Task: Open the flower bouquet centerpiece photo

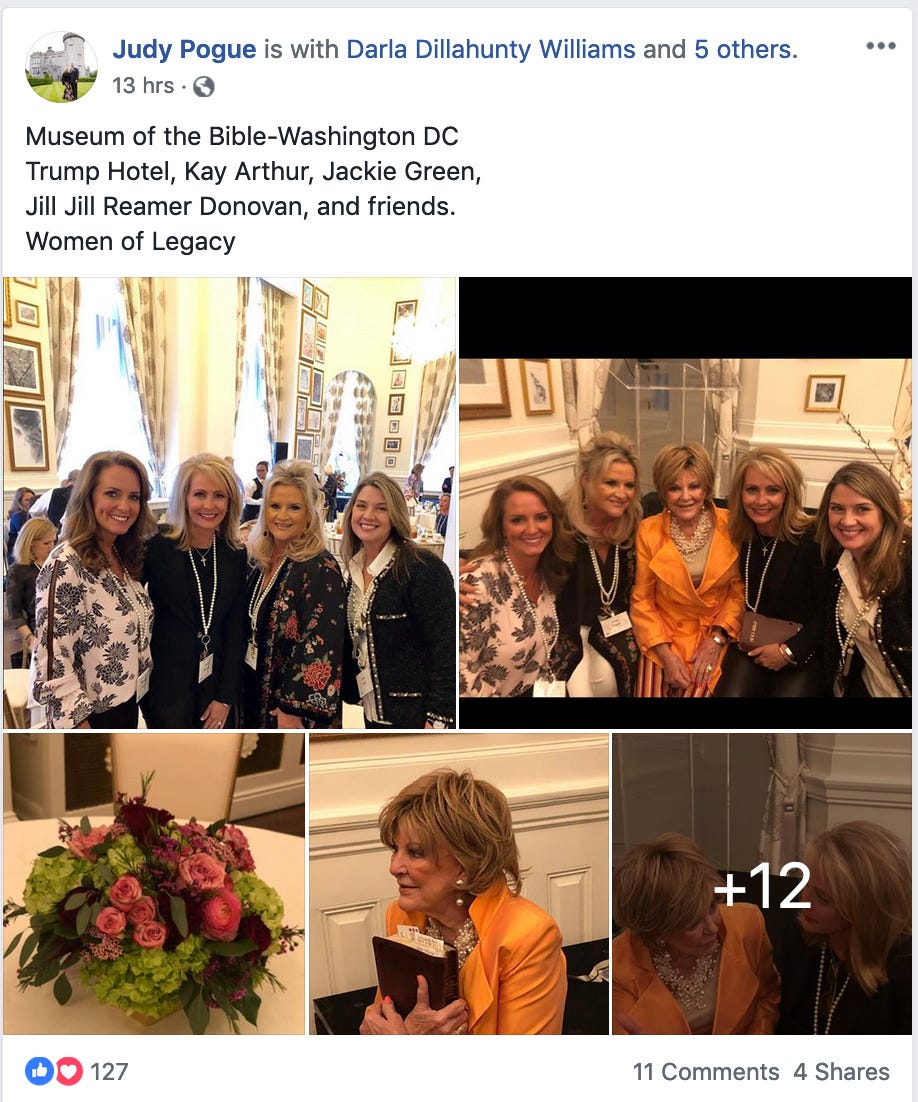Action: pos(154,883)
